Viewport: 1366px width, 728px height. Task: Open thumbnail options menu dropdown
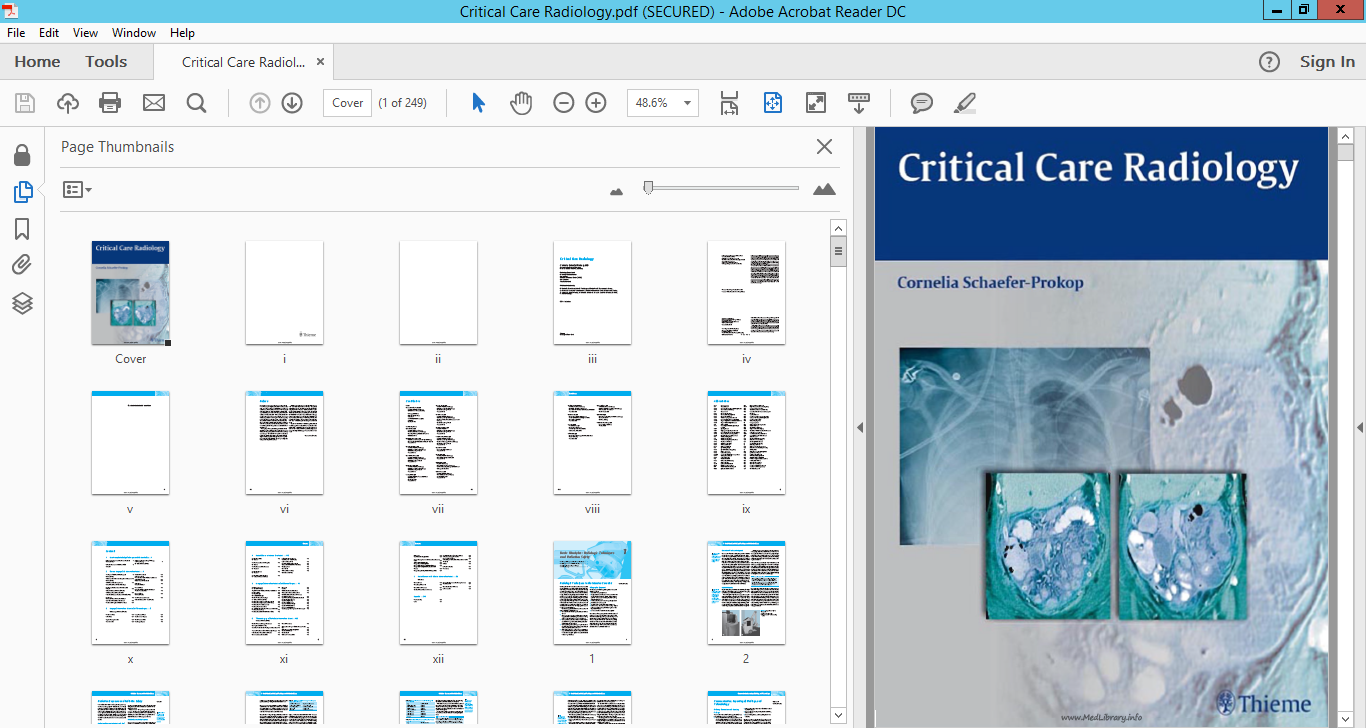point(77,189)
